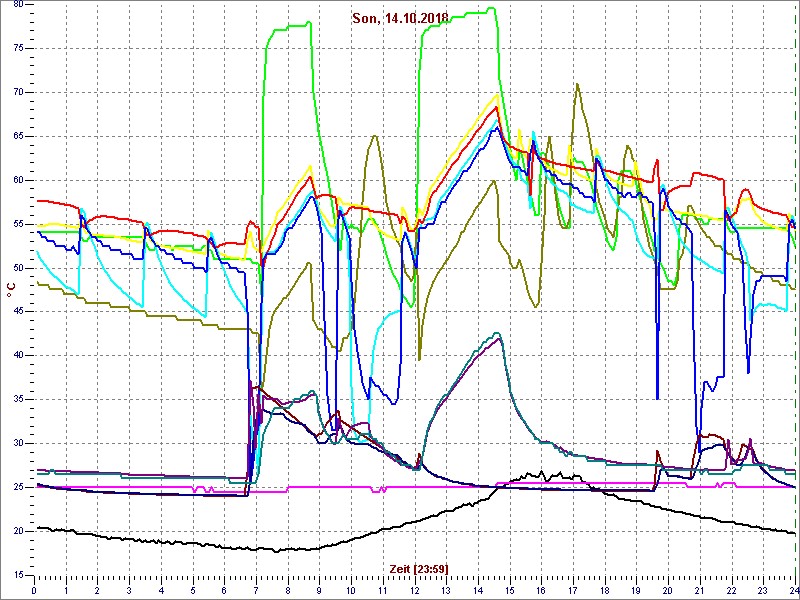
Task: Click hour 22 on the time axis
Action: 732,589
